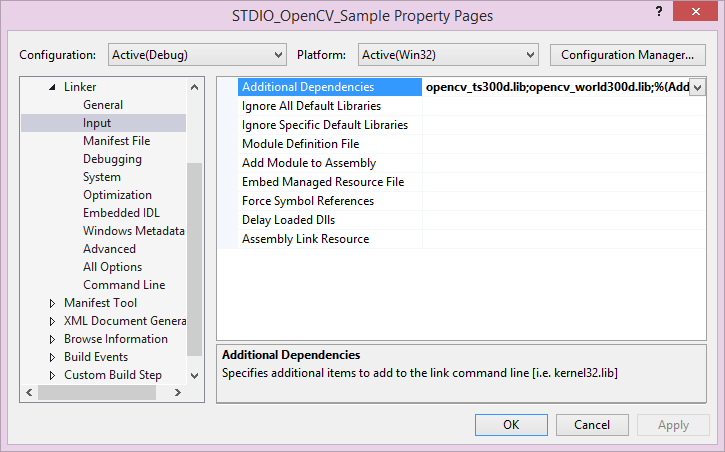Select the Custom Build Step label
The image size is (725, 452).
click(x=113, y=375)
